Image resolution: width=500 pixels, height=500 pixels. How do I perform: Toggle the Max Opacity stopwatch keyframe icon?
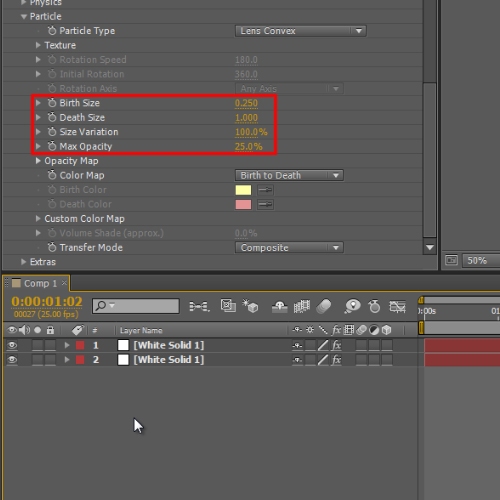coord(52,146)
